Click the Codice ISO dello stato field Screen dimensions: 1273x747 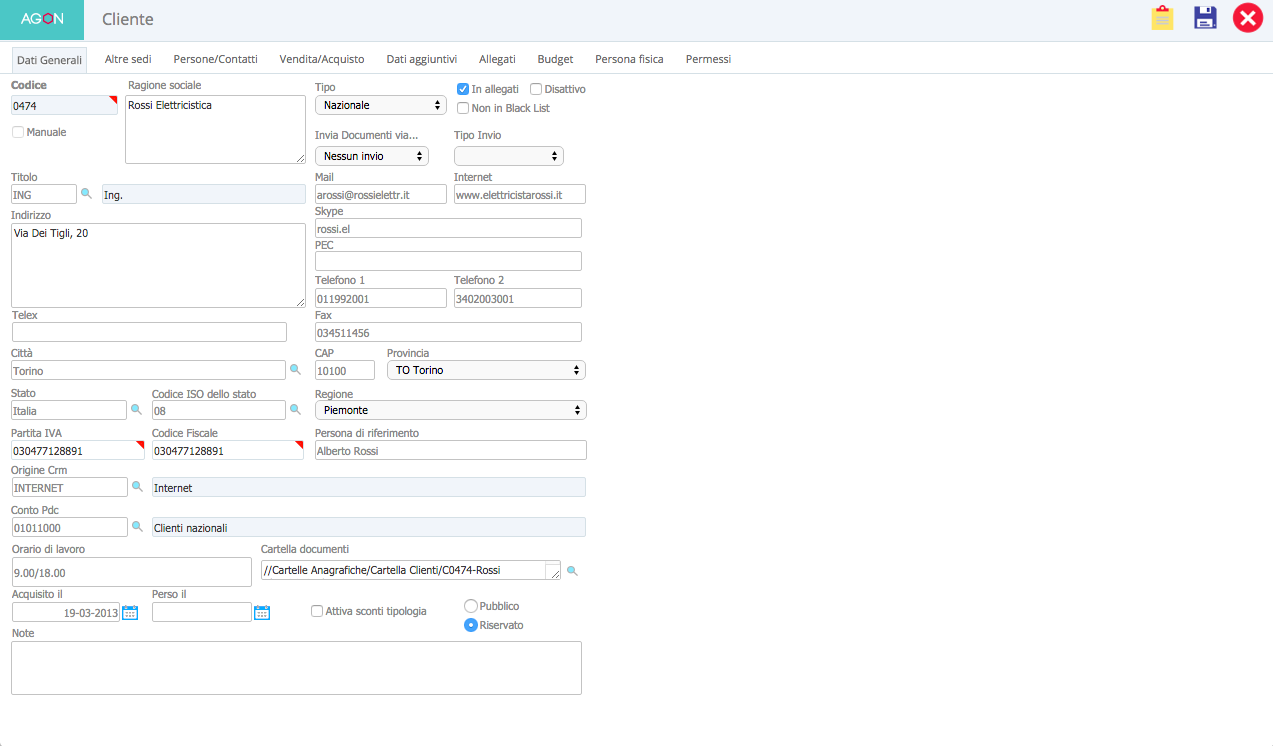219,410
